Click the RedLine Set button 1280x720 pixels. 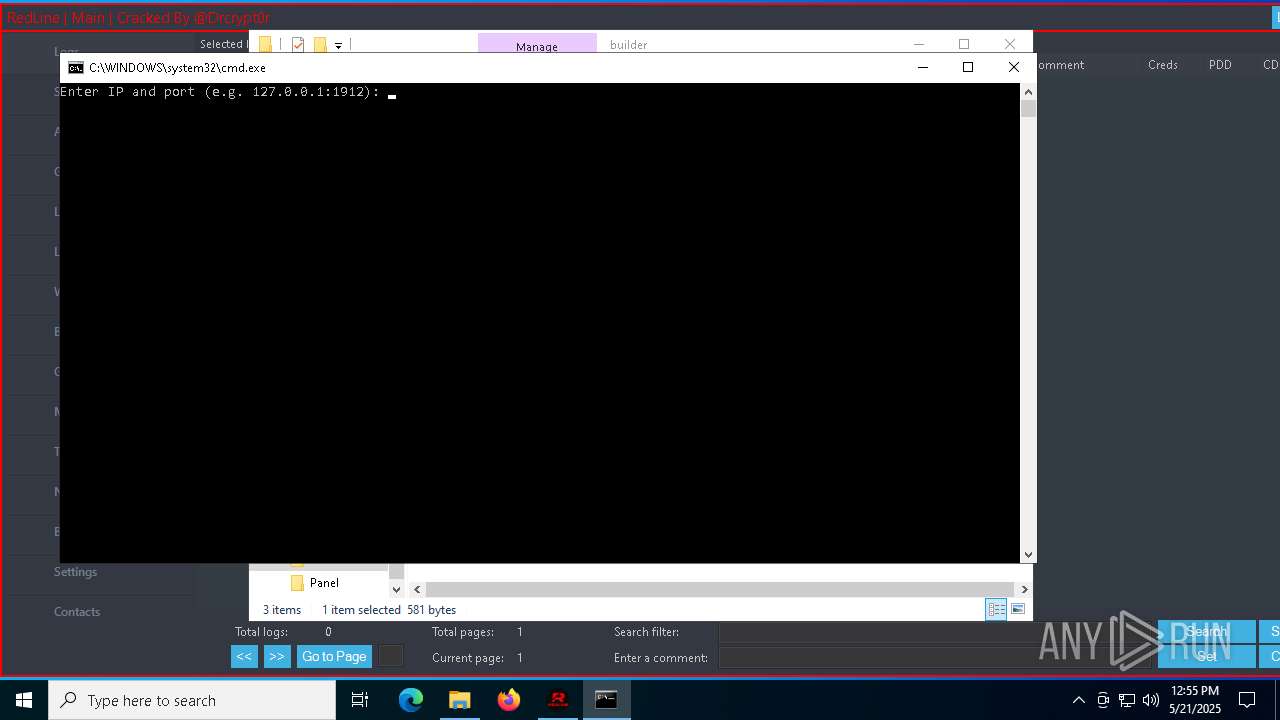[1207, 657]
